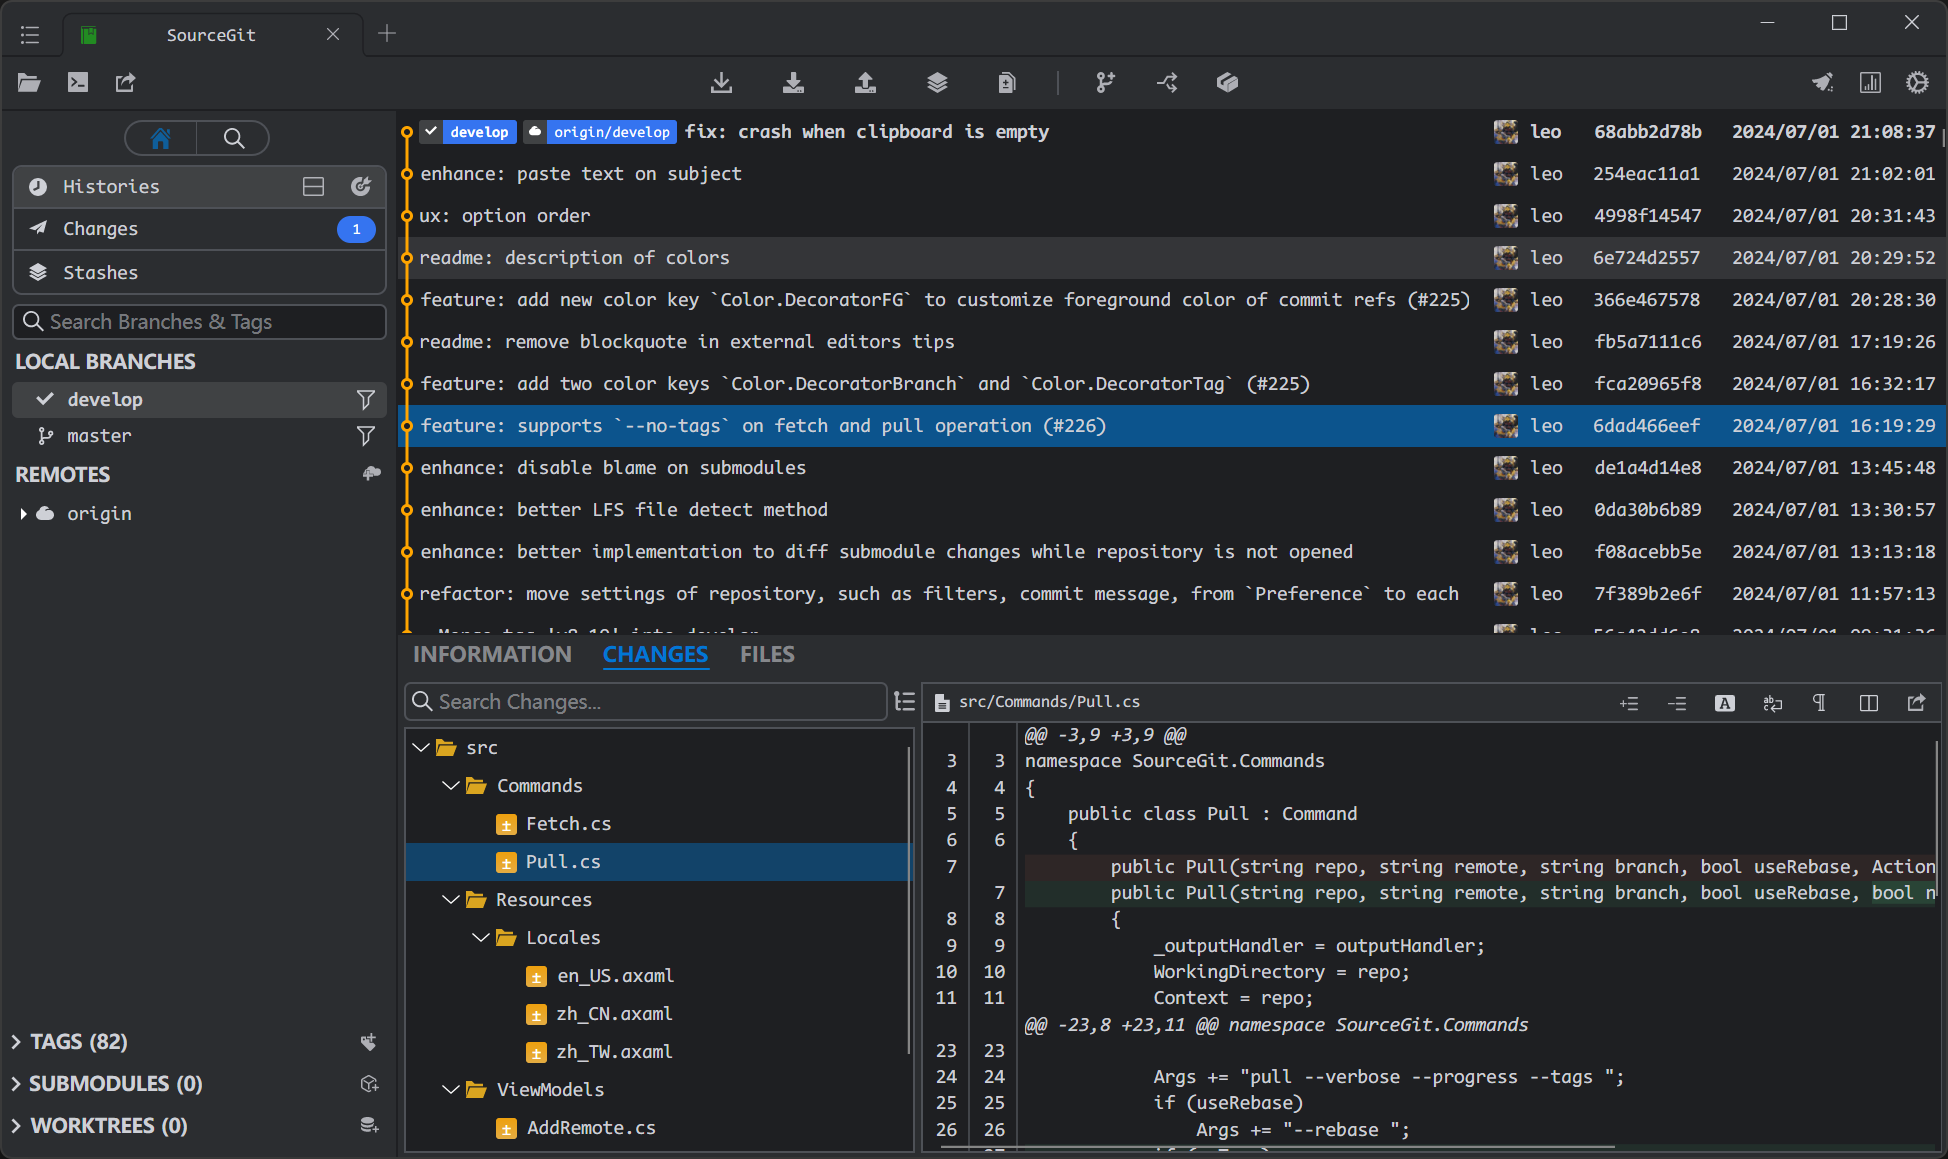Expand the origin remote node

point(23,514)
